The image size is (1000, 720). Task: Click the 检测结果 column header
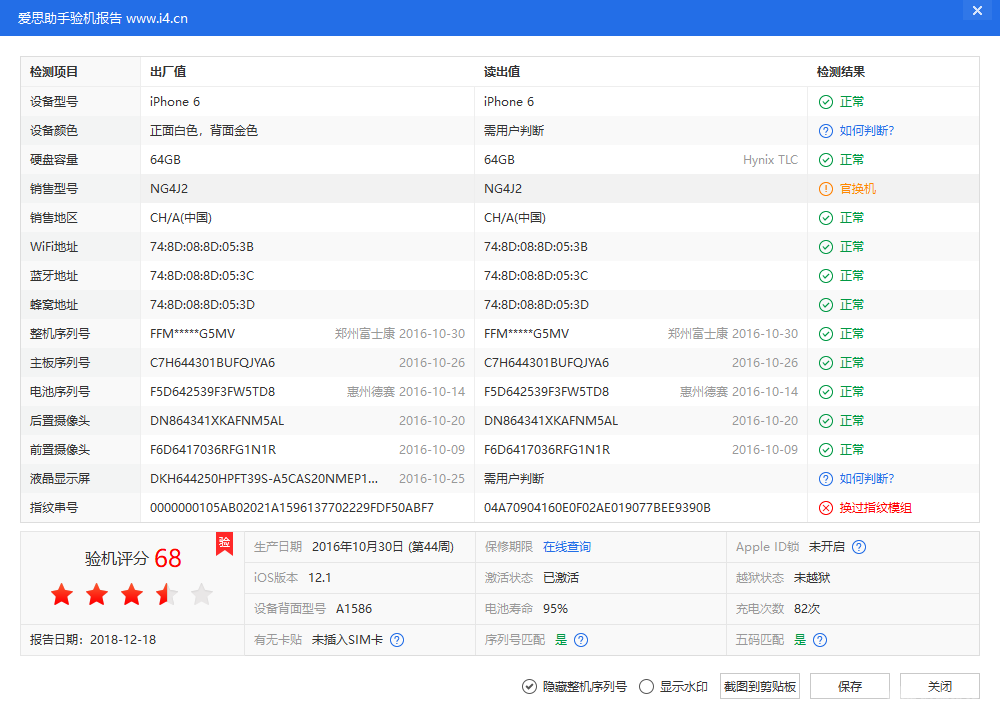click(x=841, y=72)
